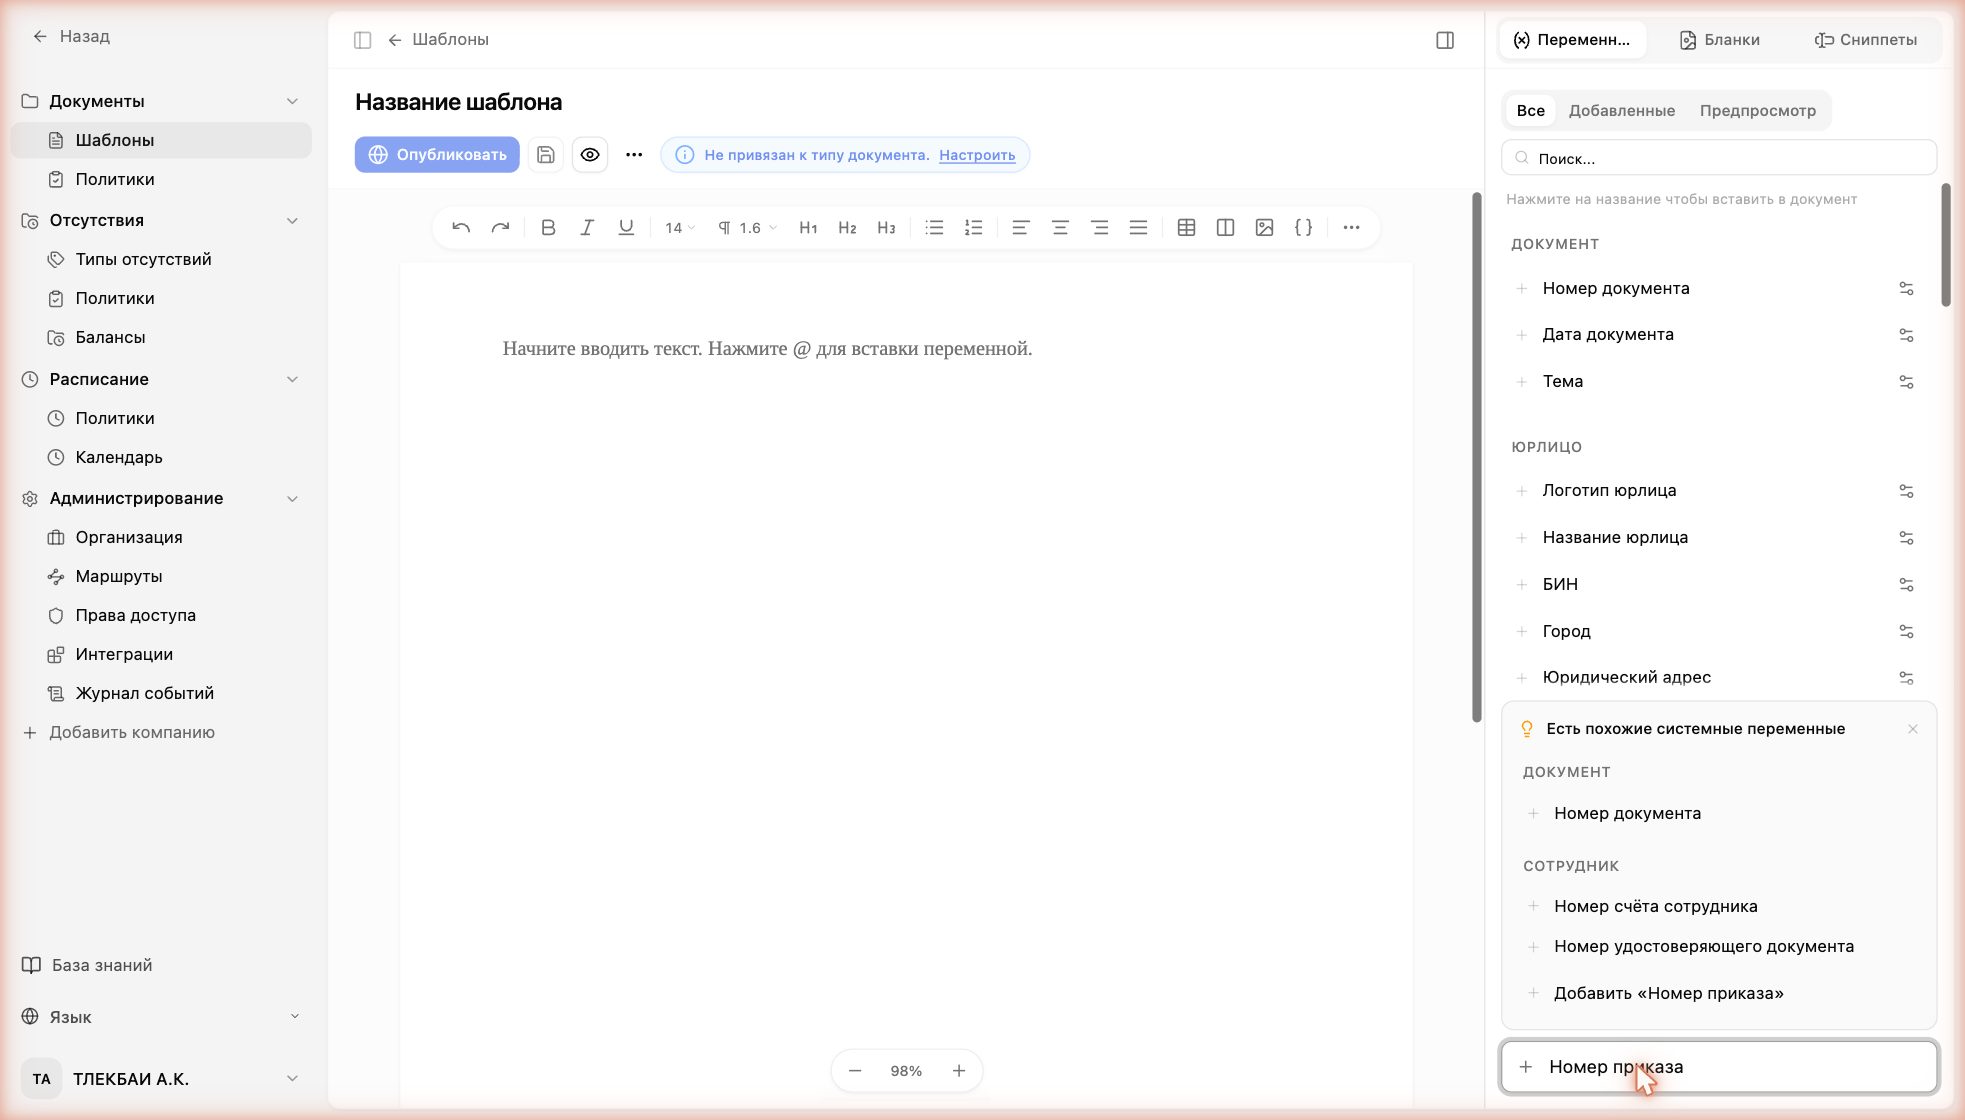Apply Heading 3 style

[x=886, y=228]
